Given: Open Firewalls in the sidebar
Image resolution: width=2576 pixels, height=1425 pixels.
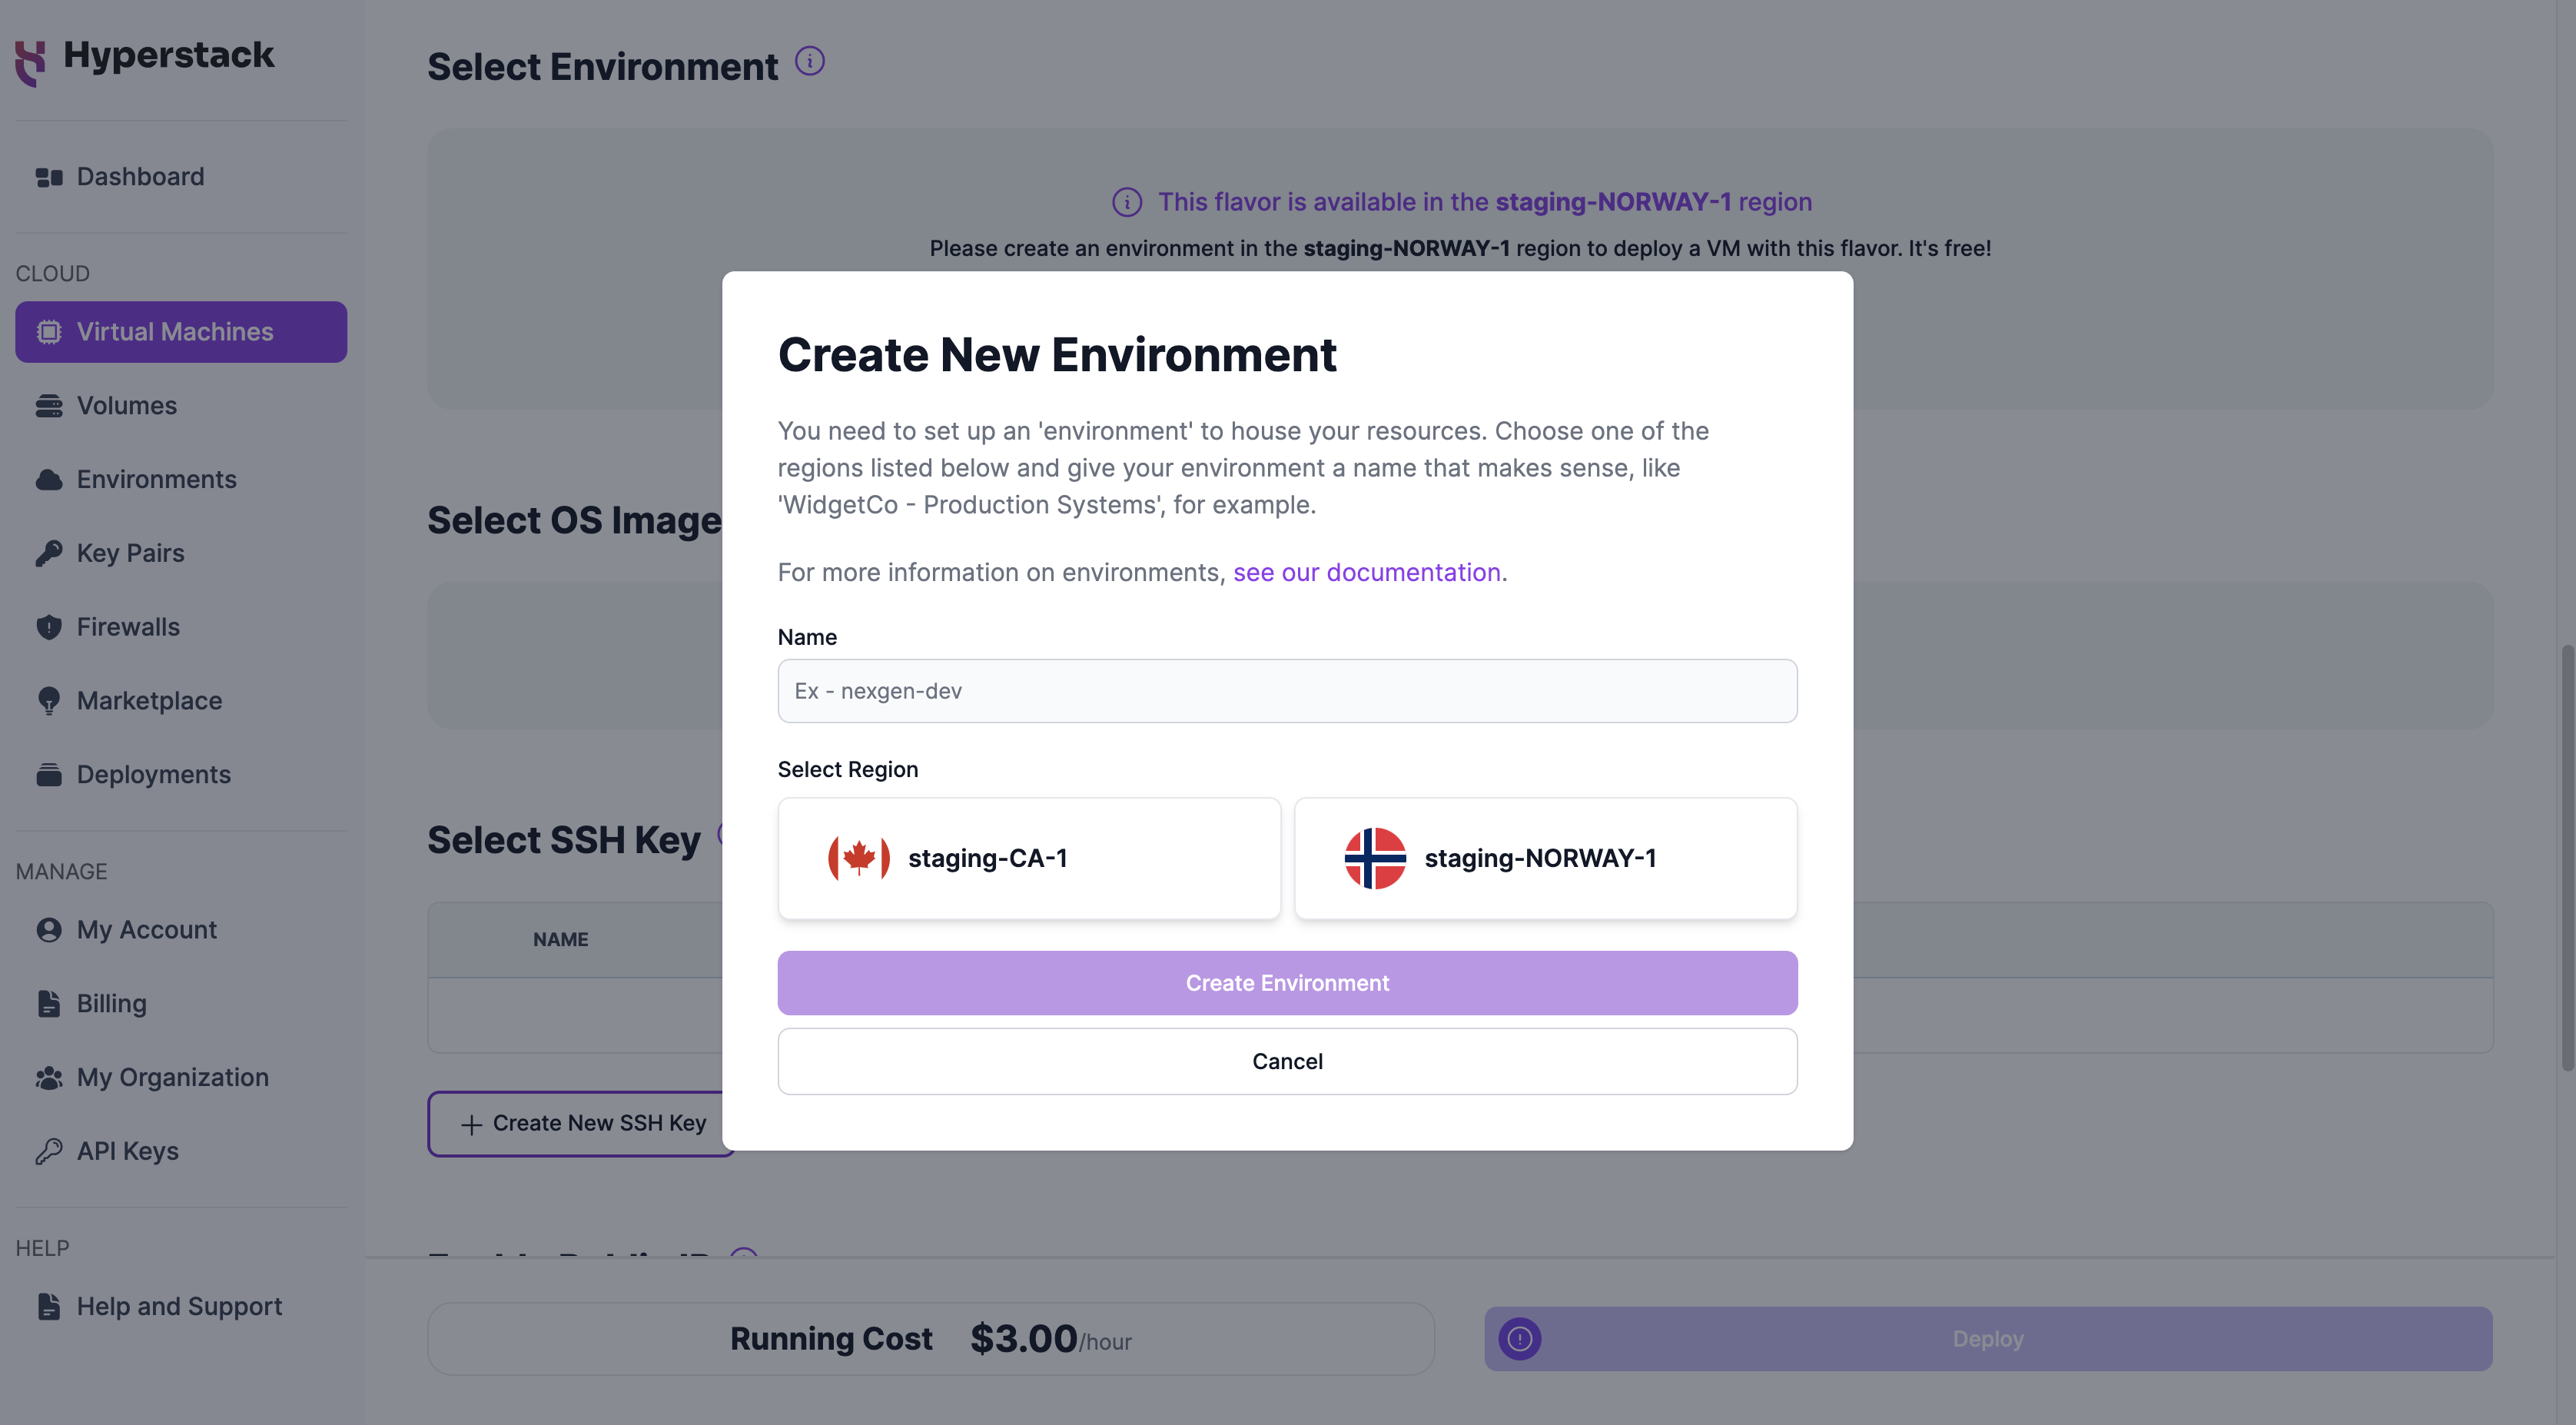Looking at the screenshot, I should 181,627.
